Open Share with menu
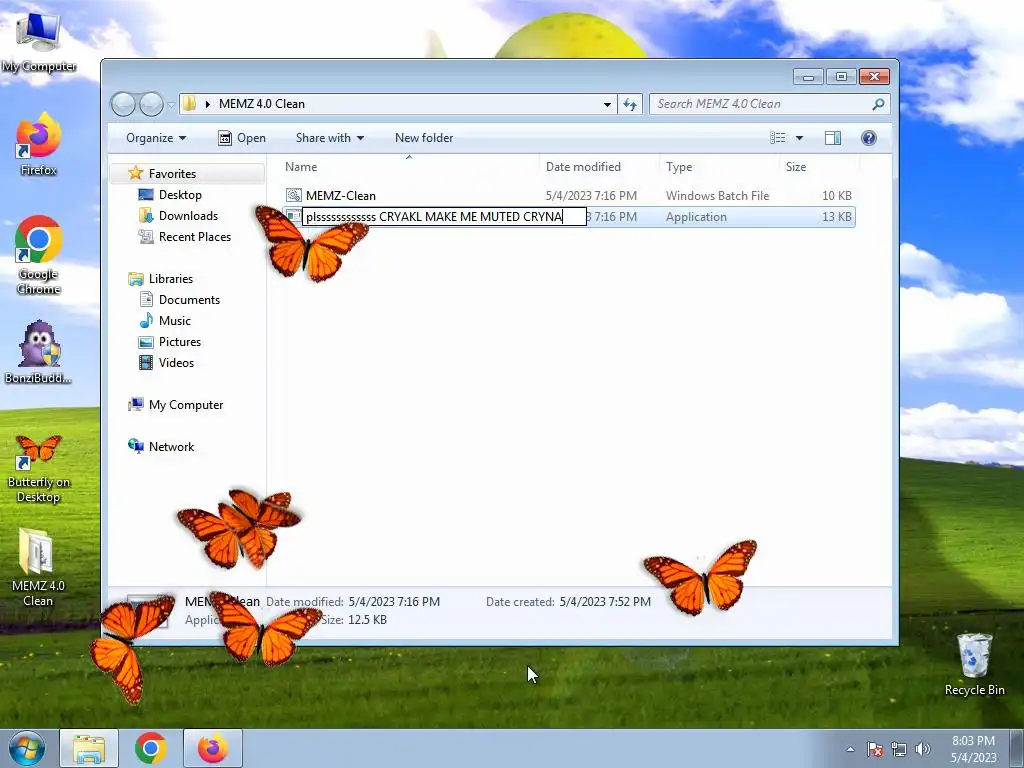Viewport: 1024px width, 768px height. click(x=330, y=138)
